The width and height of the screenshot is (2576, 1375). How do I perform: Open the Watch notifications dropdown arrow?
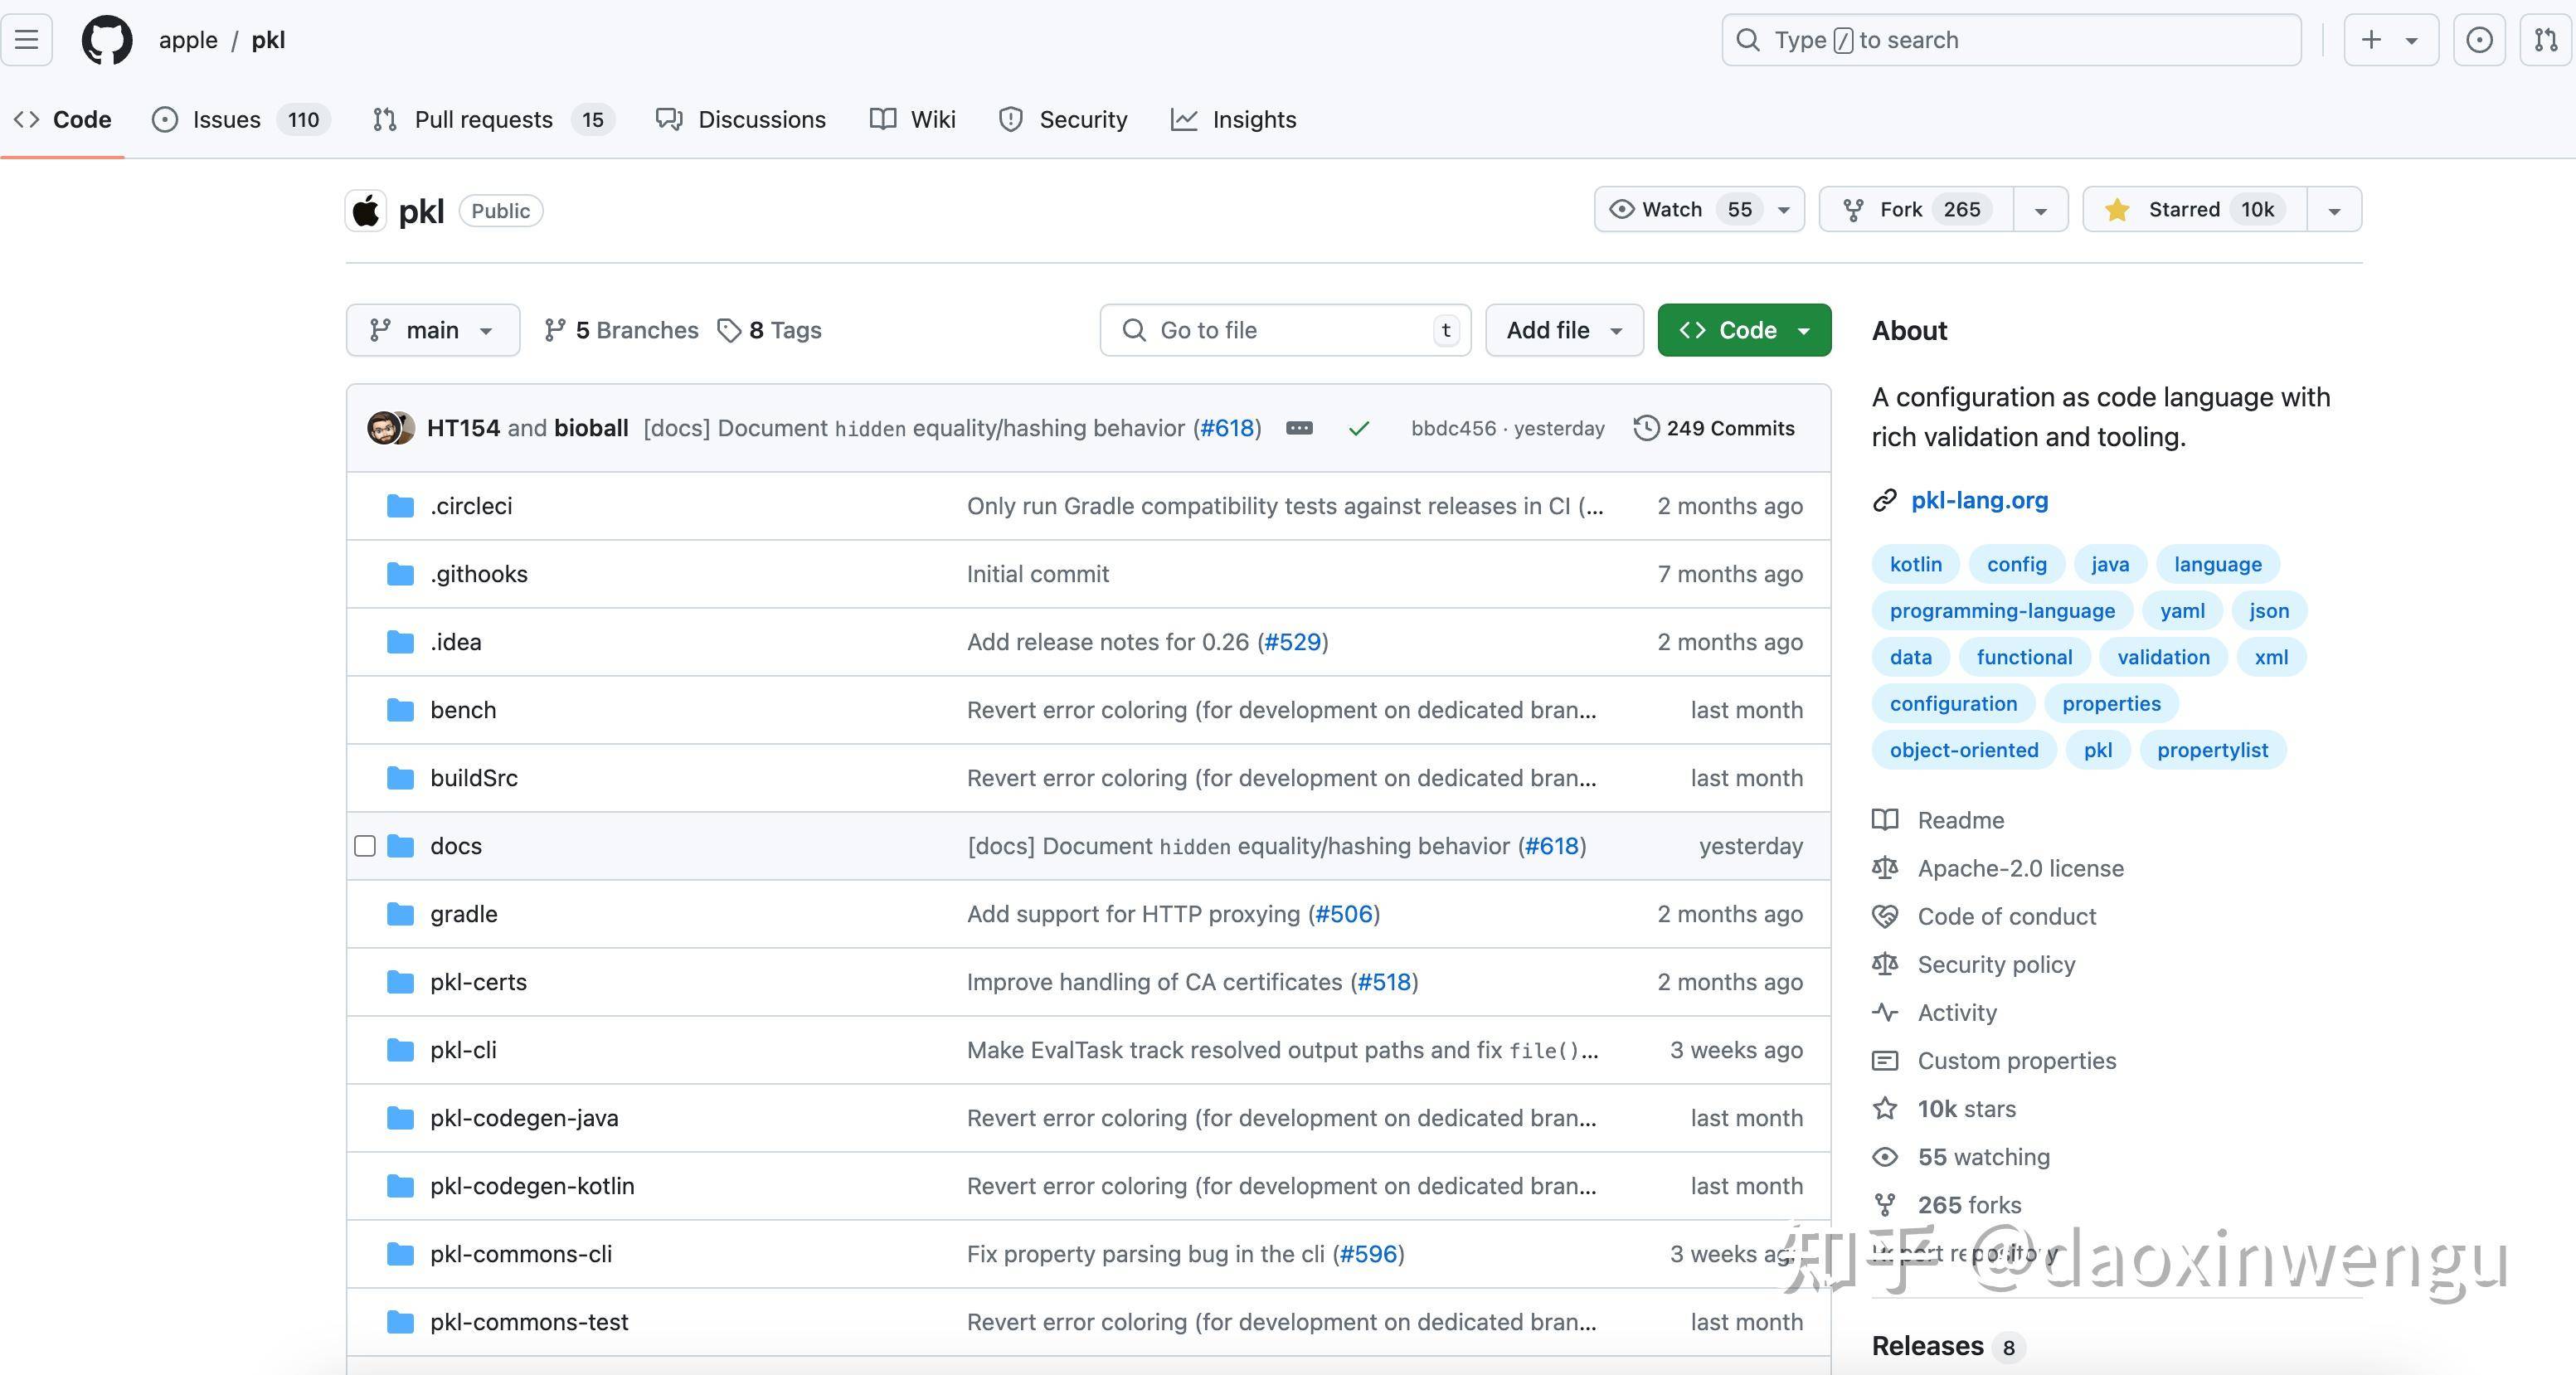1784,210
